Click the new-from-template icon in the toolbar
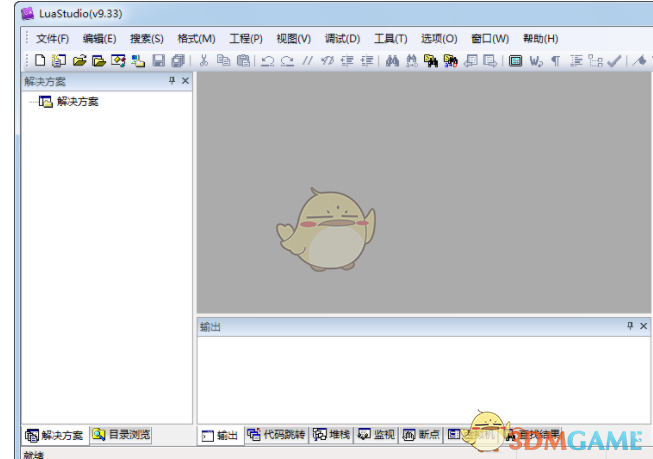 tap(59, 61)
